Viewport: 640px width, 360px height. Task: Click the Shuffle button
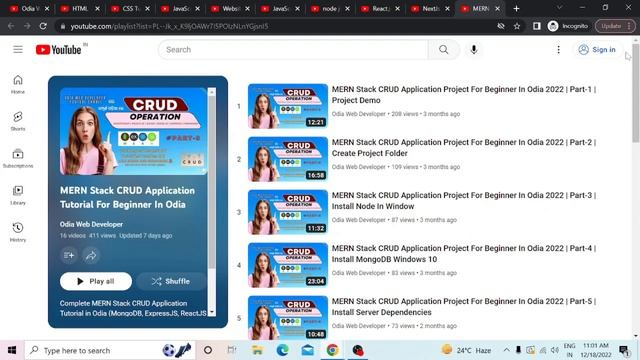point(171,281)
